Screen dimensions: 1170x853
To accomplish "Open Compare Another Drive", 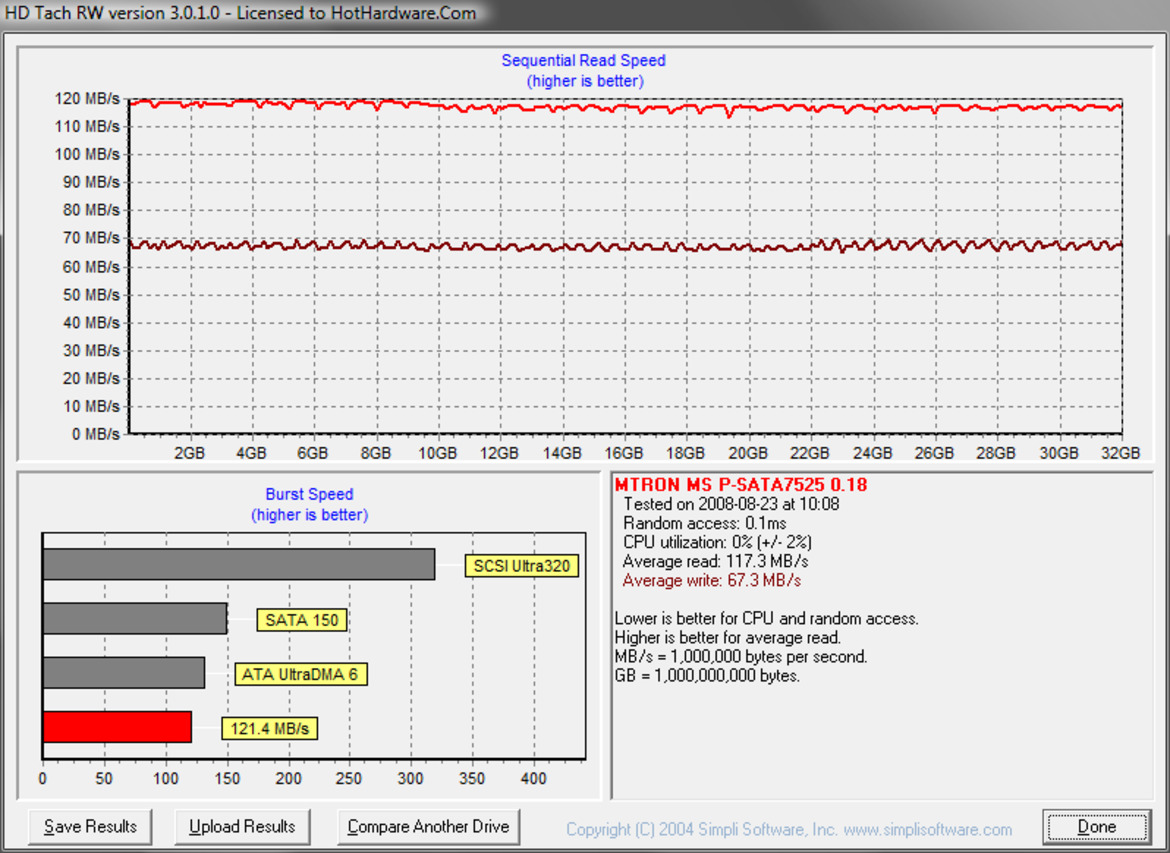I will [428, 827].
